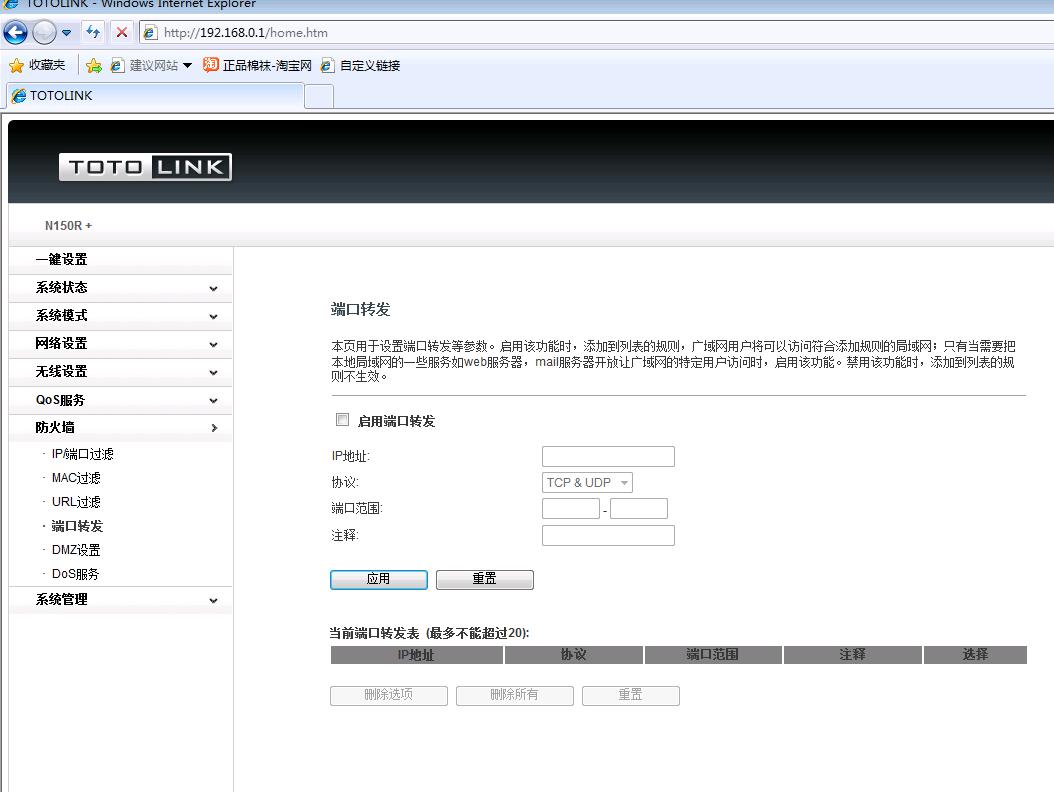The height and width of the screenshot is (792, 1054).
Task: Switch to the TOTOLINK browser tab
Action: (x=155, y=96)
